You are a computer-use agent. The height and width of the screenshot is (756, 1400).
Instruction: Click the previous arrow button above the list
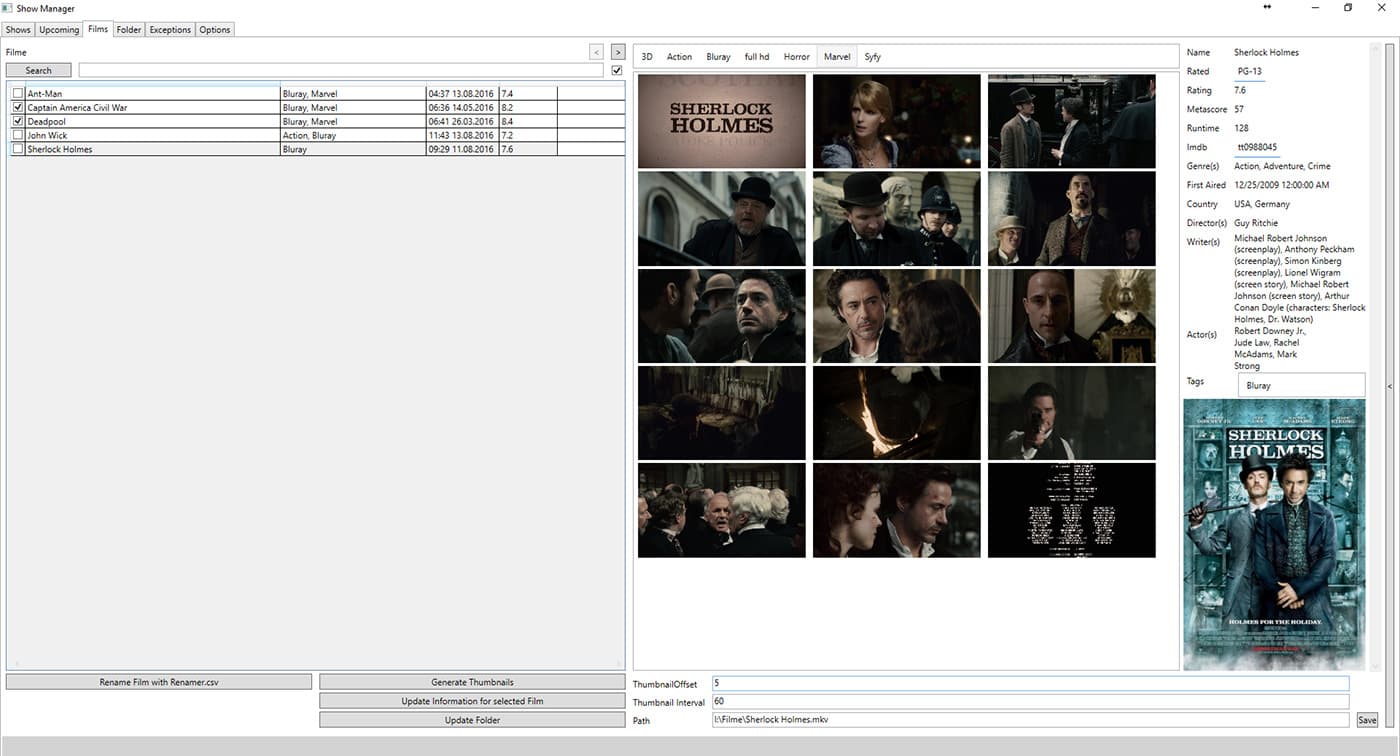click(x=597, y=51)
